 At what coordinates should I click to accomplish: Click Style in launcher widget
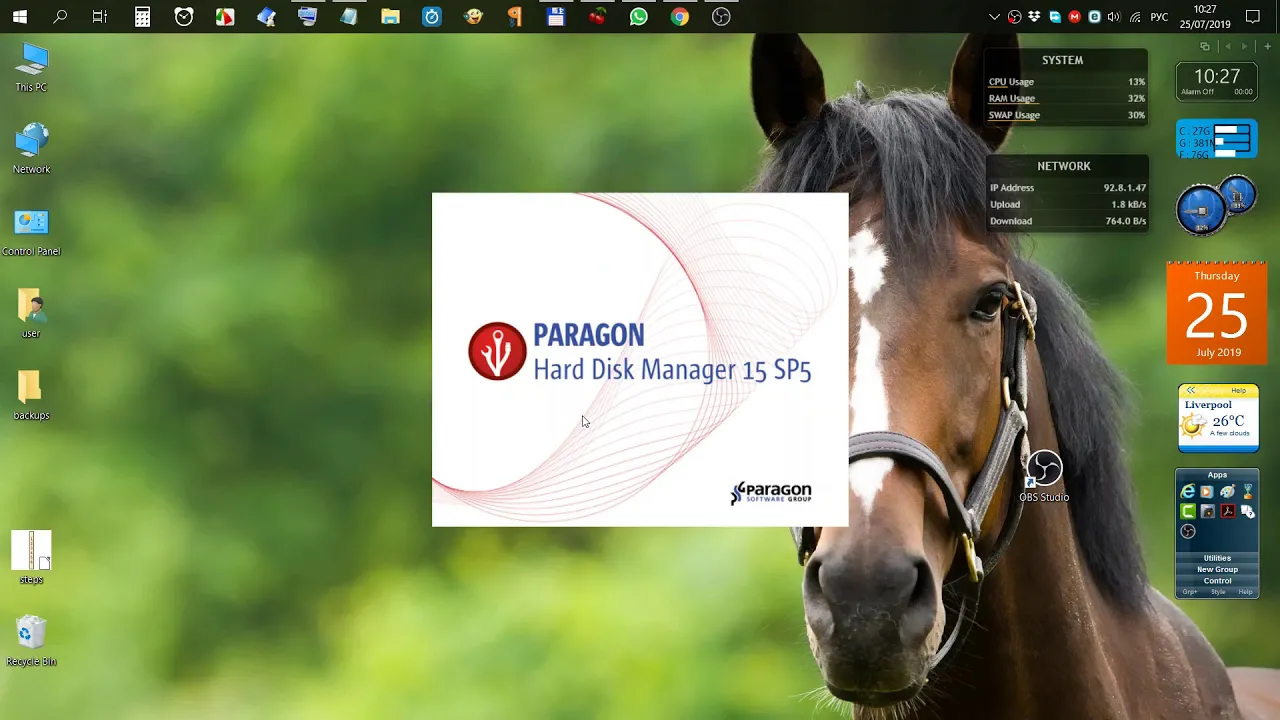click(1218, 592)
